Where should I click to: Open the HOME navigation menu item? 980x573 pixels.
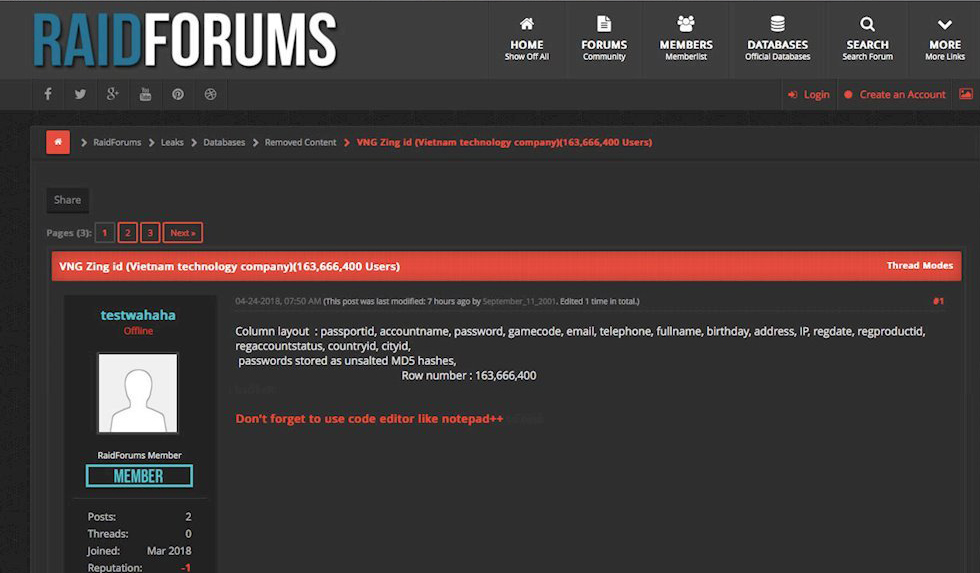[x=527, y=40]
